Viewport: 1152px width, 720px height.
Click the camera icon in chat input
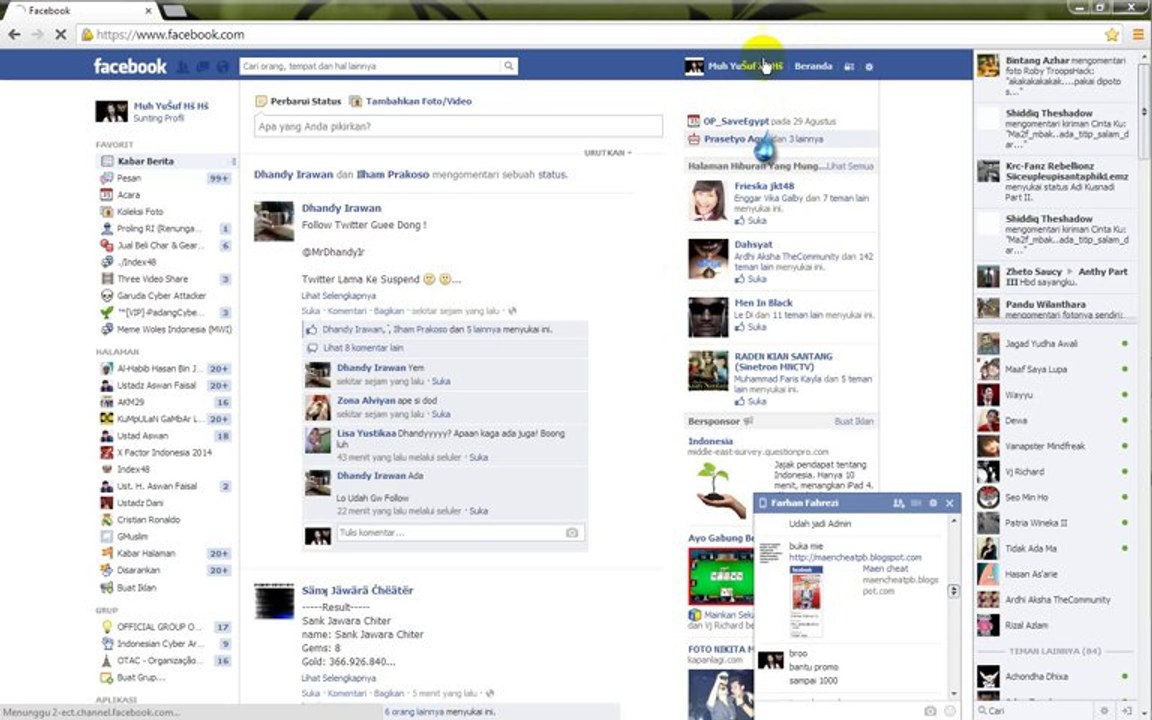[x=930, y=711]
